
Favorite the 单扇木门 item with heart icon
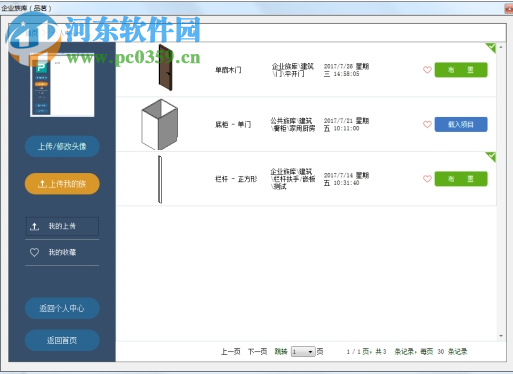point(427,70)
